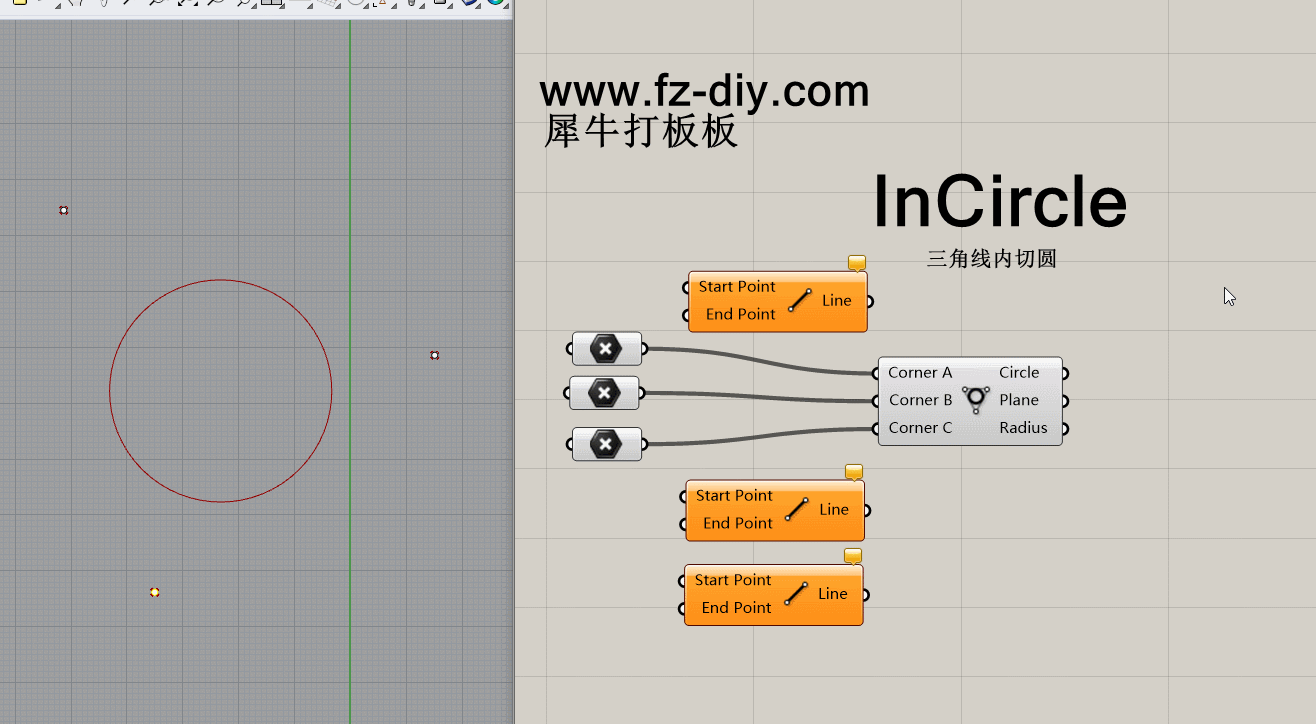Click the Plane output label
Viewport: 1316px width, 724px height.
[1019, 400]
